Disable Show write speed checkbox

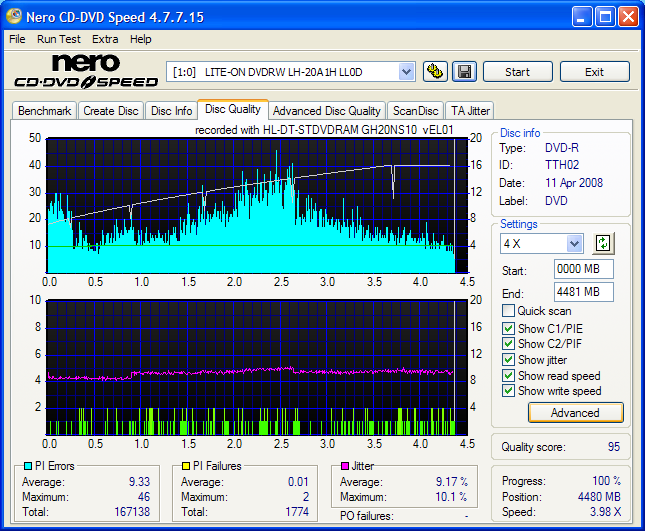[x=509, y=391]
